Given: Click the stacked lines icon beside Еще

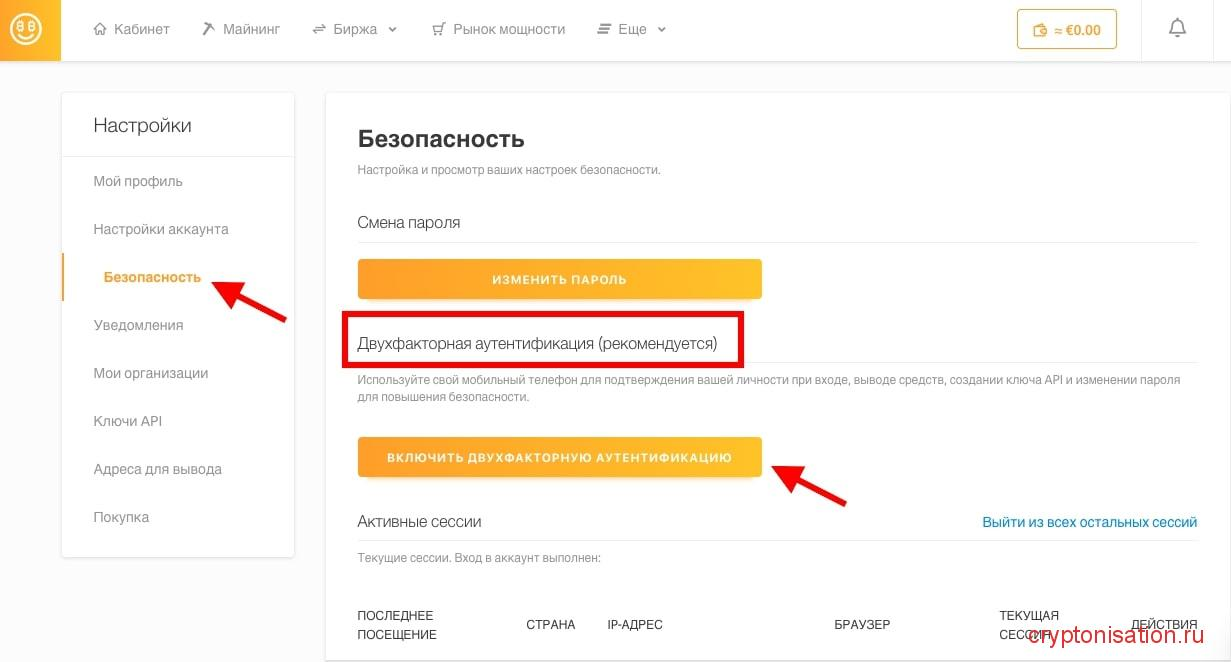Looking at the screenshot, I should 603,29.
